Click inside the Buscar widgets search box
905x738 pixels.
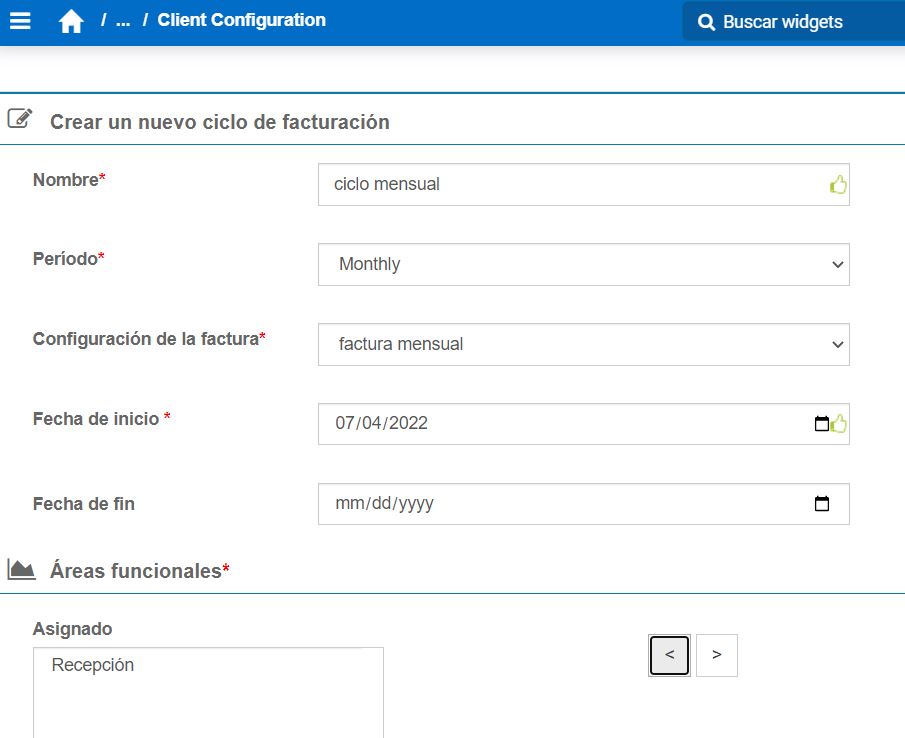[x=790, y=20]
